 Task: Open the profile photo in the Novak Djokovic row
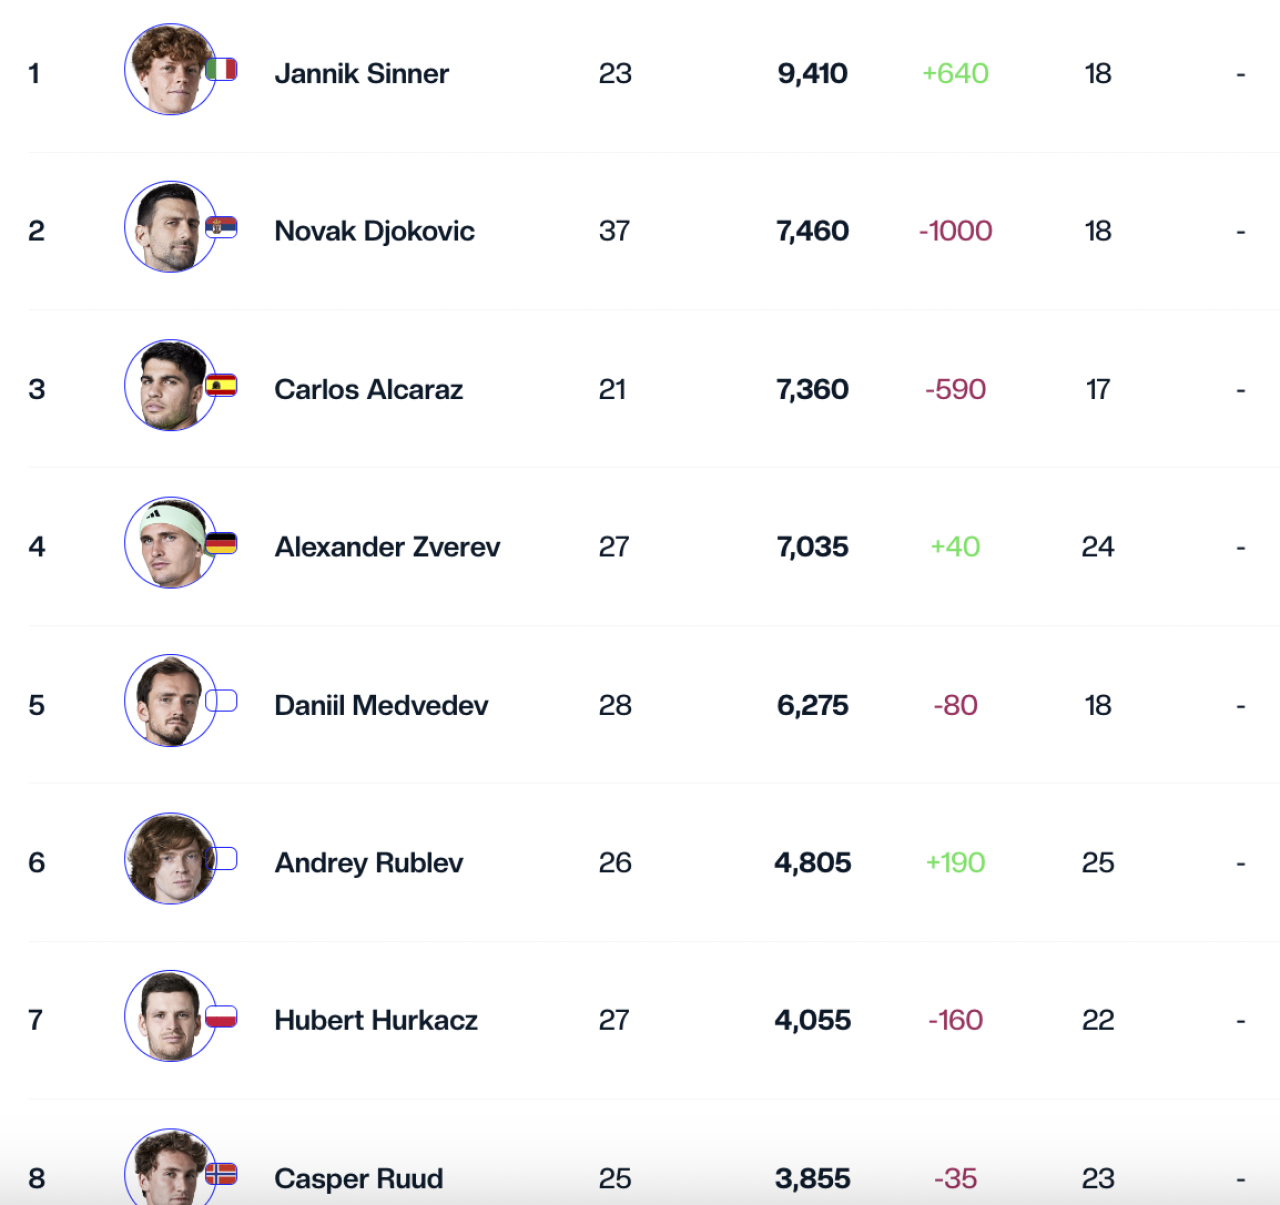[168, 228]
